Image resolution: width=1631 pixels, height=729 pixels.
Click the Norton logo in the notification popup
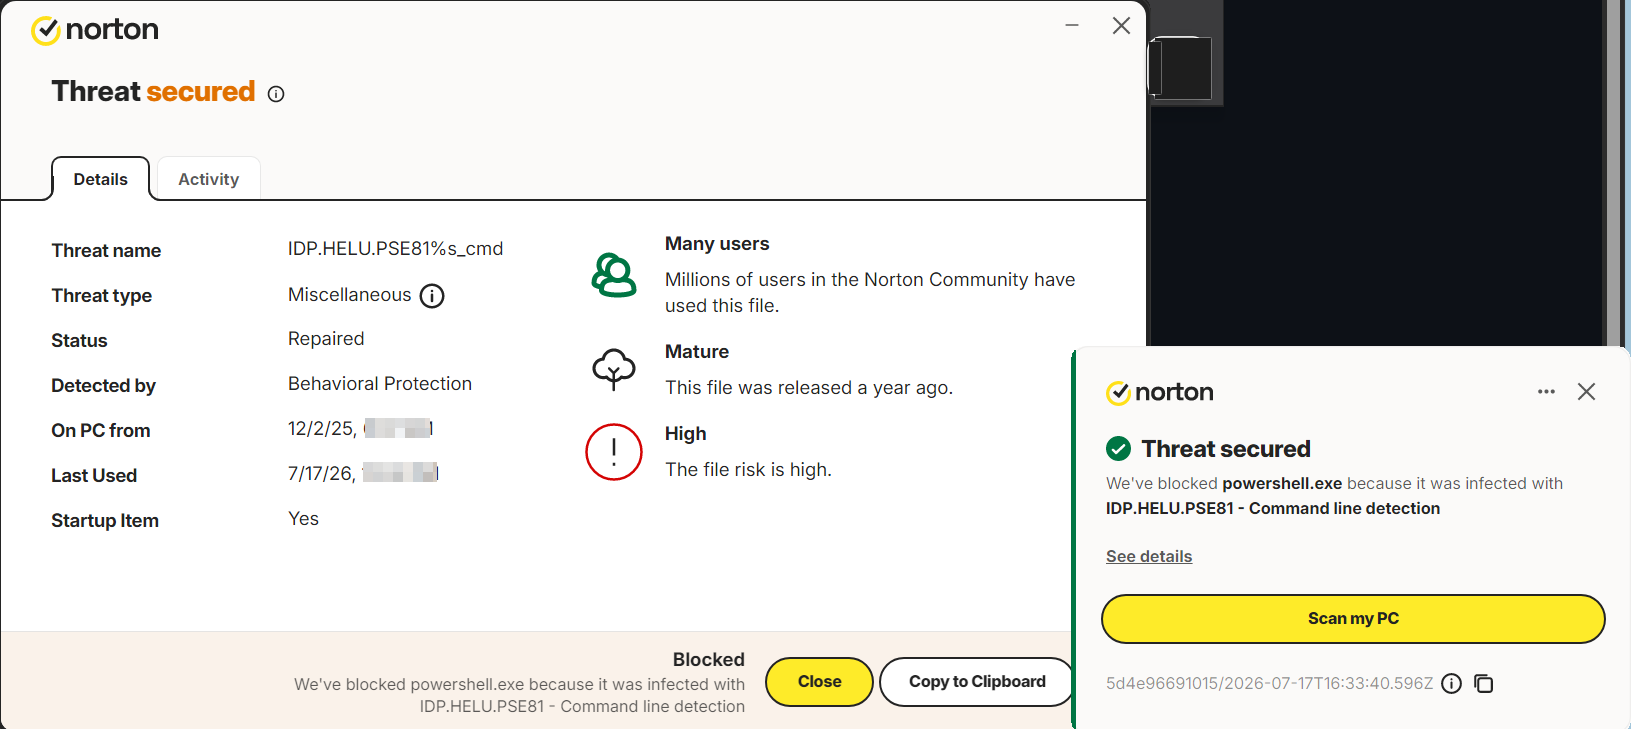(1160, 392)
